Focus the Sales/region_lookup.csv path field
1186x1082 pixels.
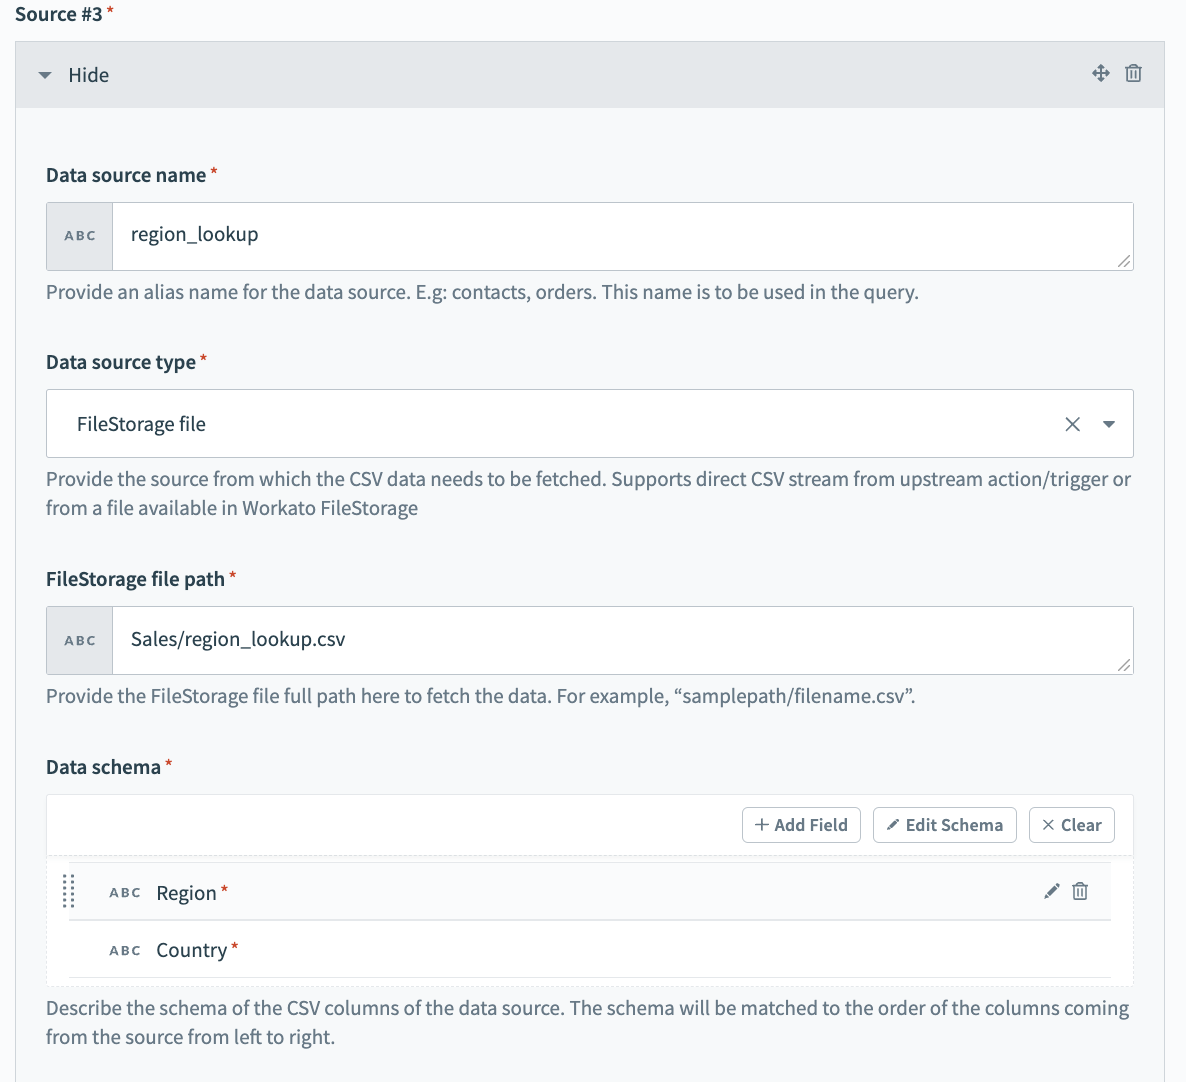coord(620,640)
